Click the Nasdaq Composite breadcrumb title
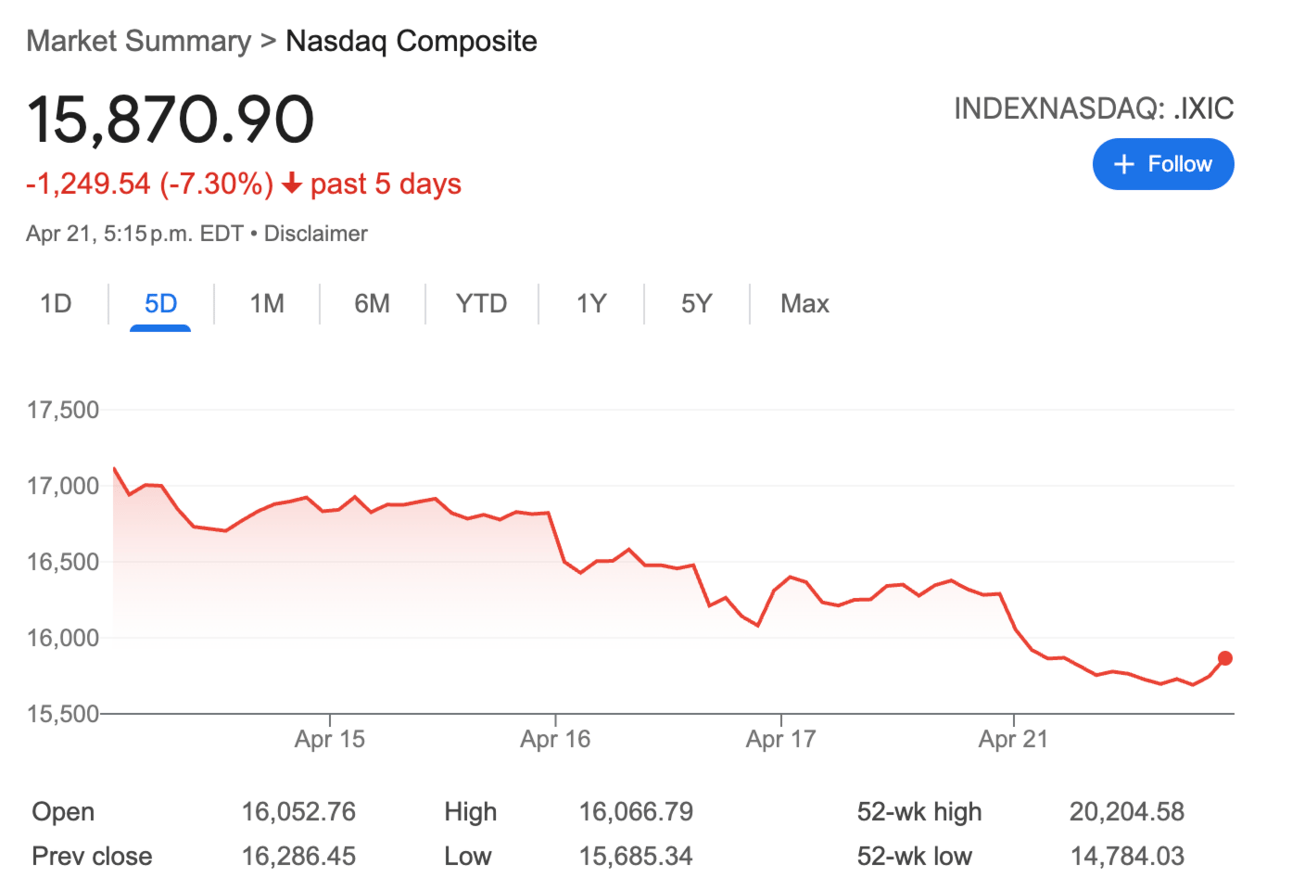This screenshot has height=890, width=1292. click(411, 41)
